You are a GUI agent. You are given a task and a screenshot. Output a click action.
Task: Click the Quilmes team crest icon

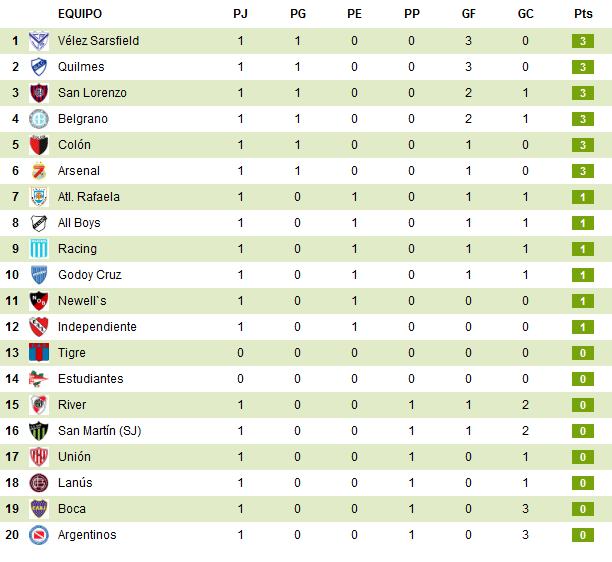click(39, 67)
